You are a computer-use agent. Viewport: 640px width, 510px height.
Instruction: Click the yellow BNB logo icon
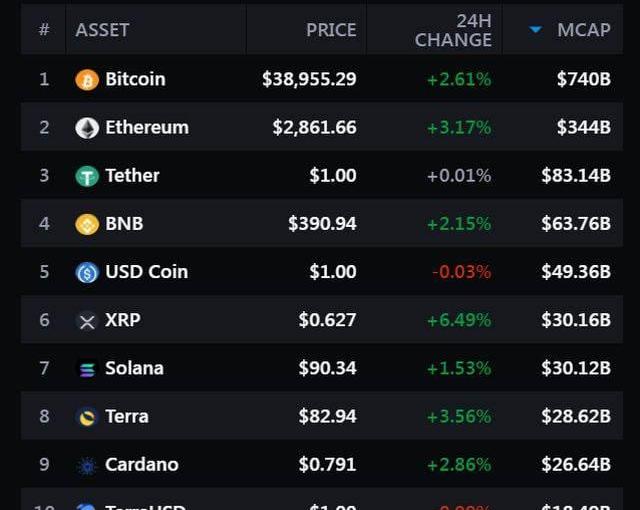pos(87,224)
